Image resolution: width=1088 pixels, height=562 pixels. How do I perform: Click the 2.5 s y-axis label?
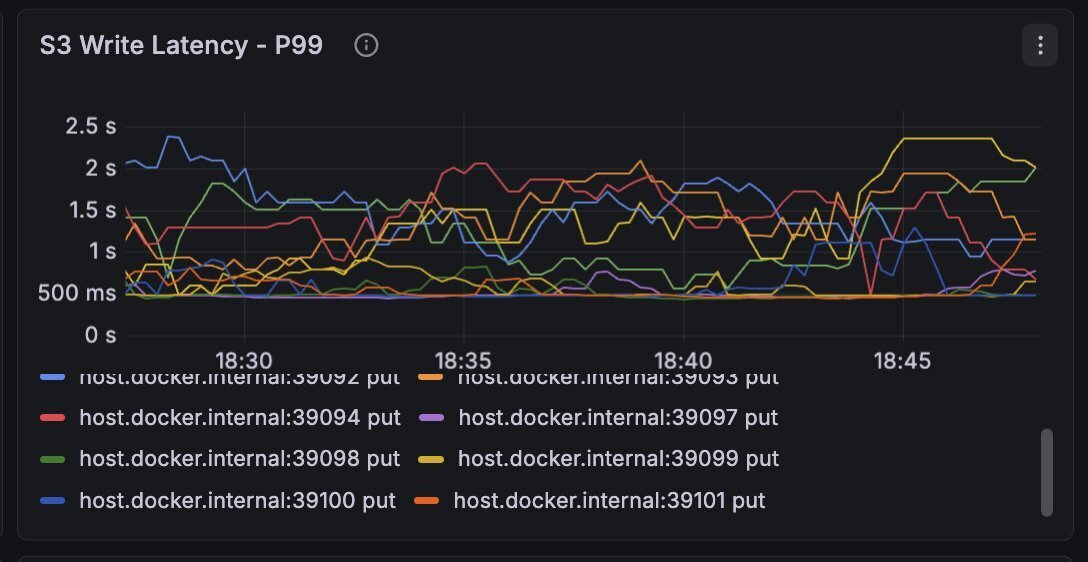pos(91,126)
